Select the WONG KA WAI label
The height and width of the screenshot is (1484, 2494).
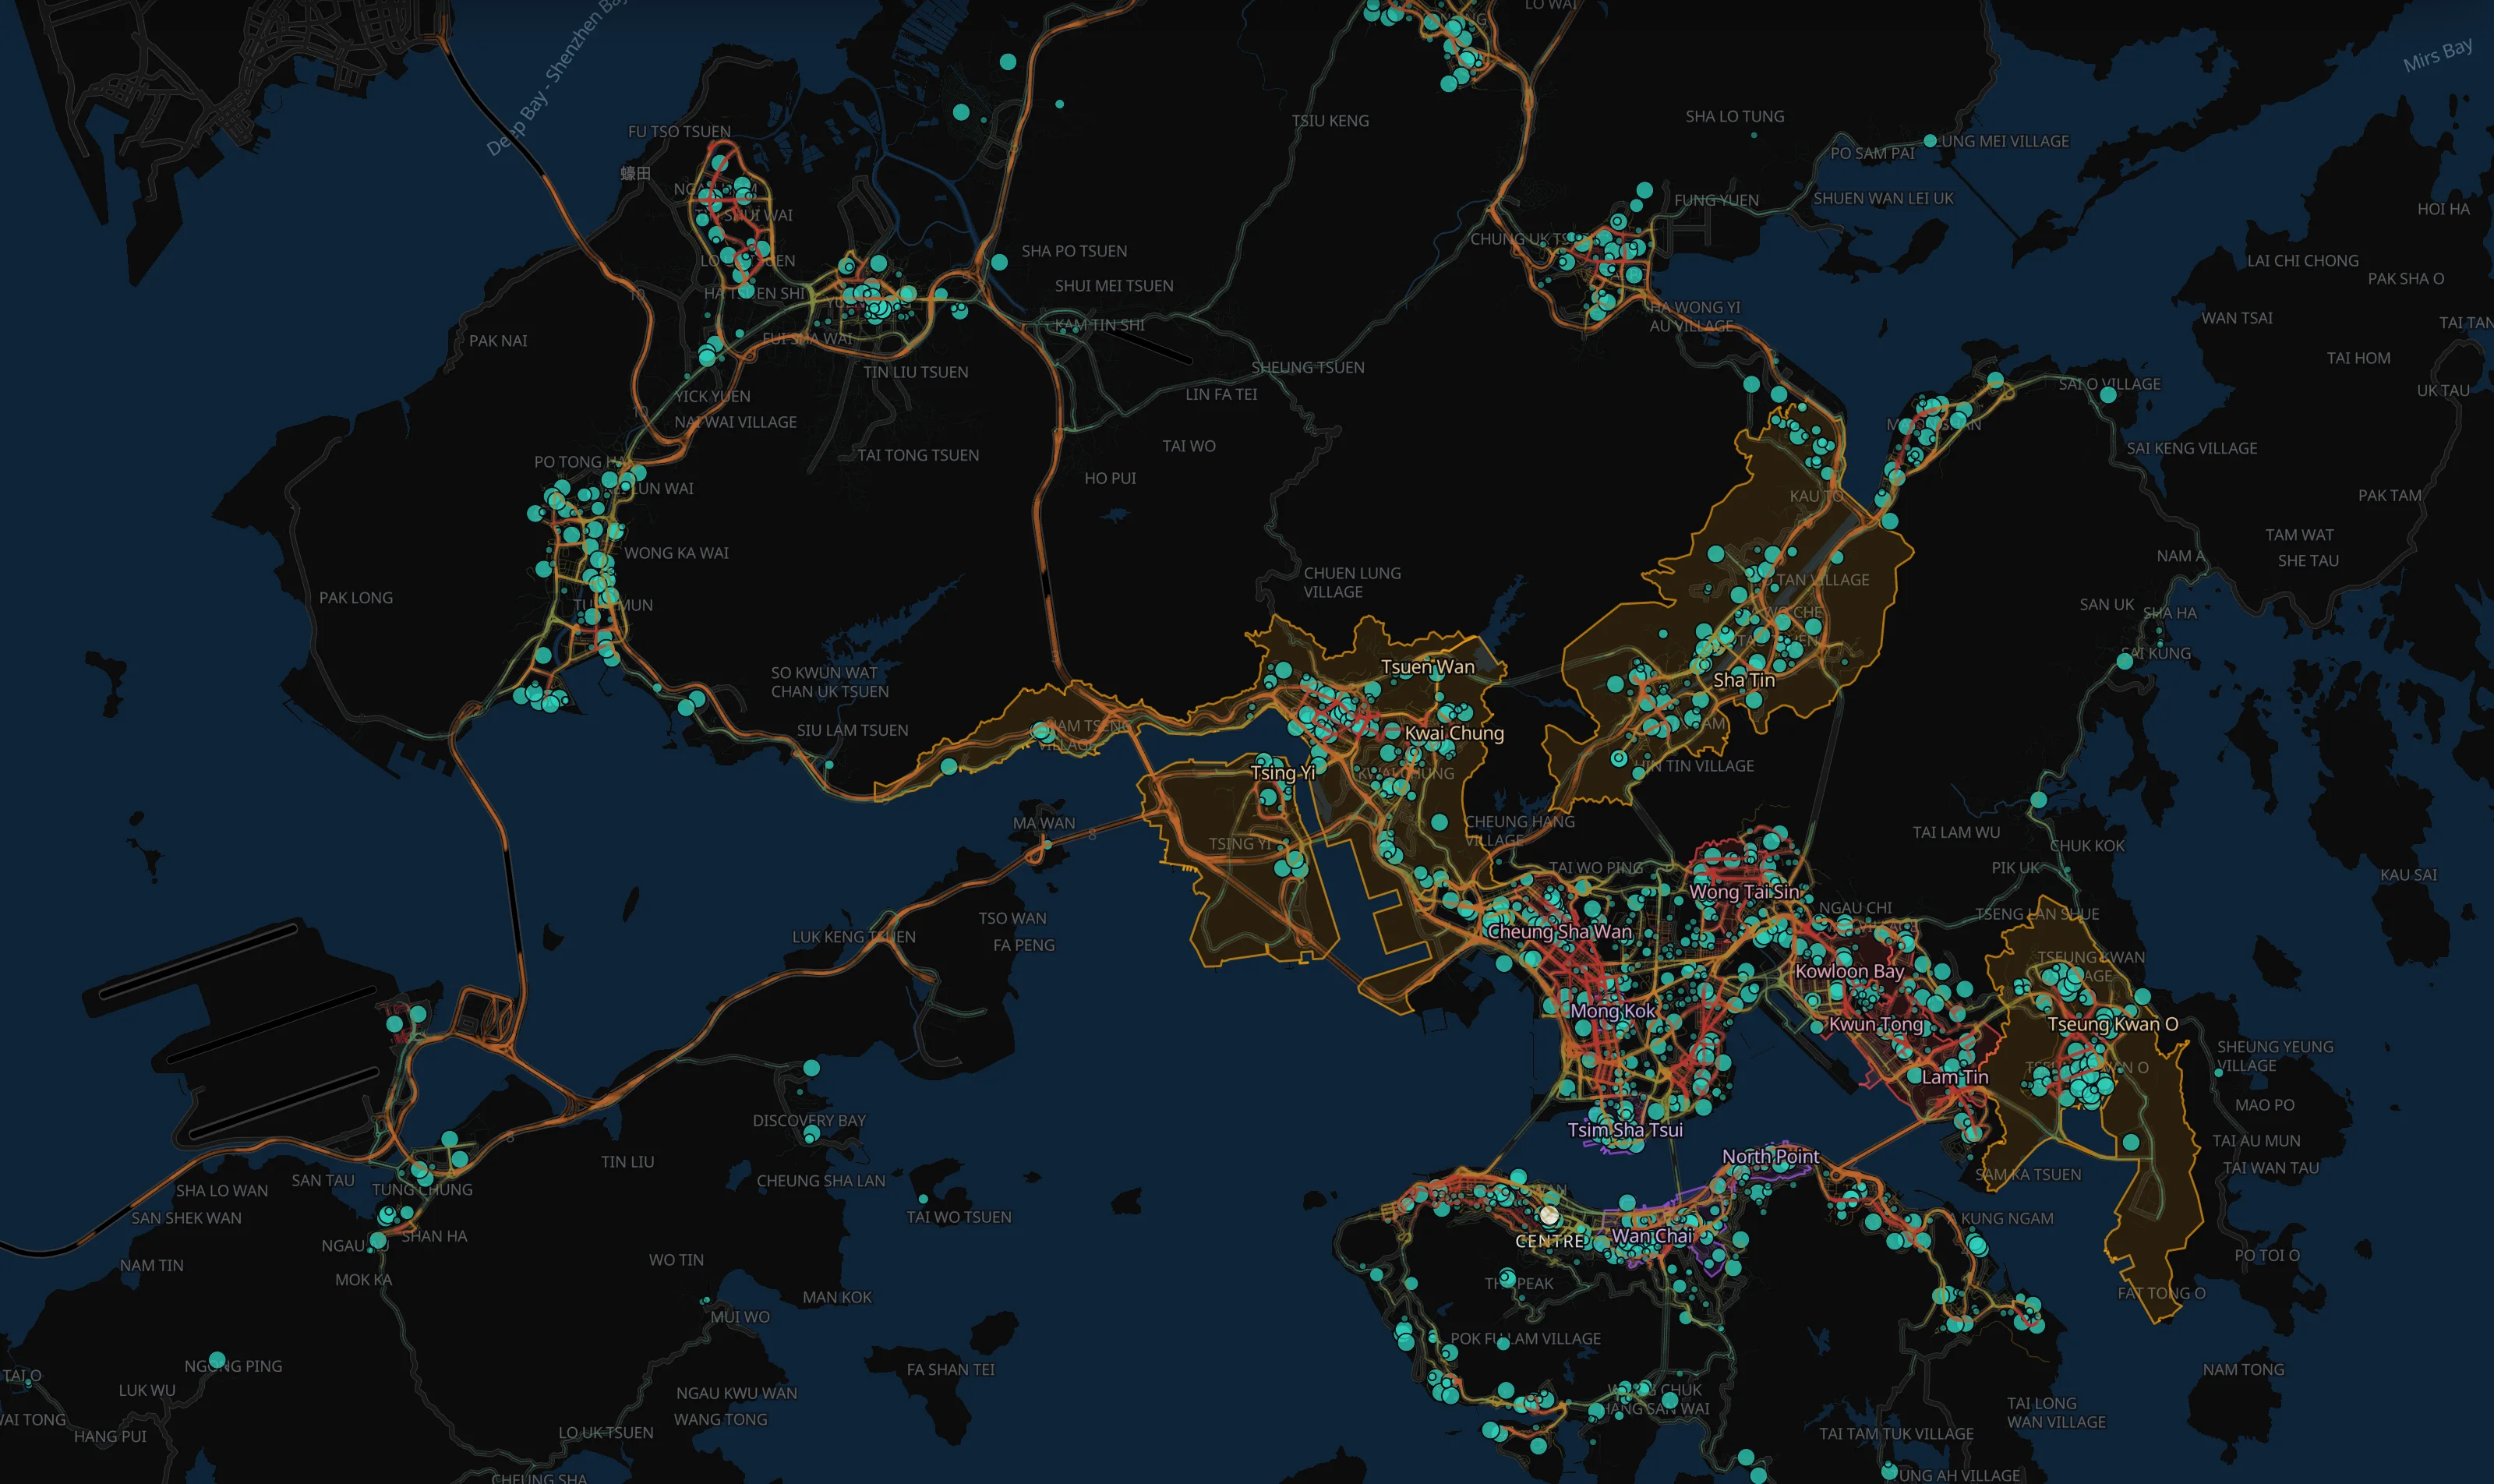coord(676,553)
